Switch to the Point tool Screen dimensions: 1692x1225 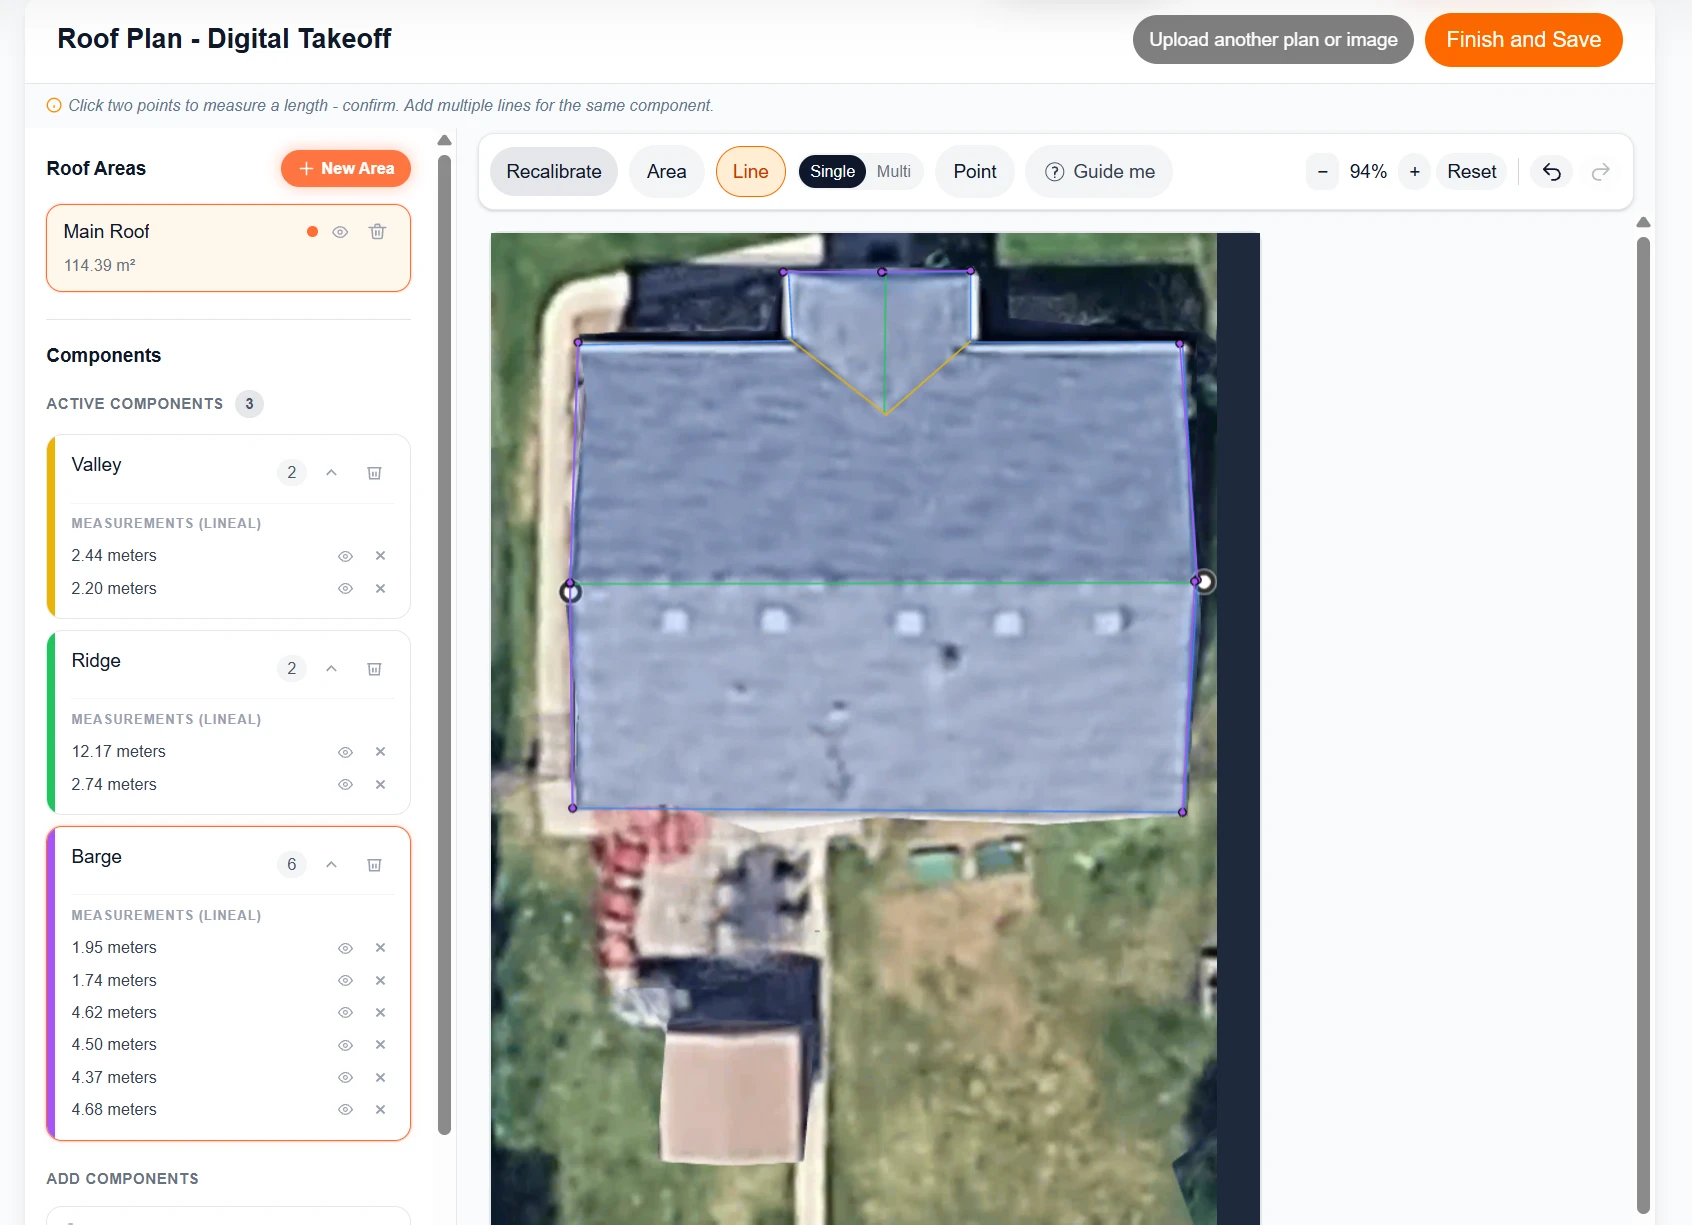tap(975, 172)
